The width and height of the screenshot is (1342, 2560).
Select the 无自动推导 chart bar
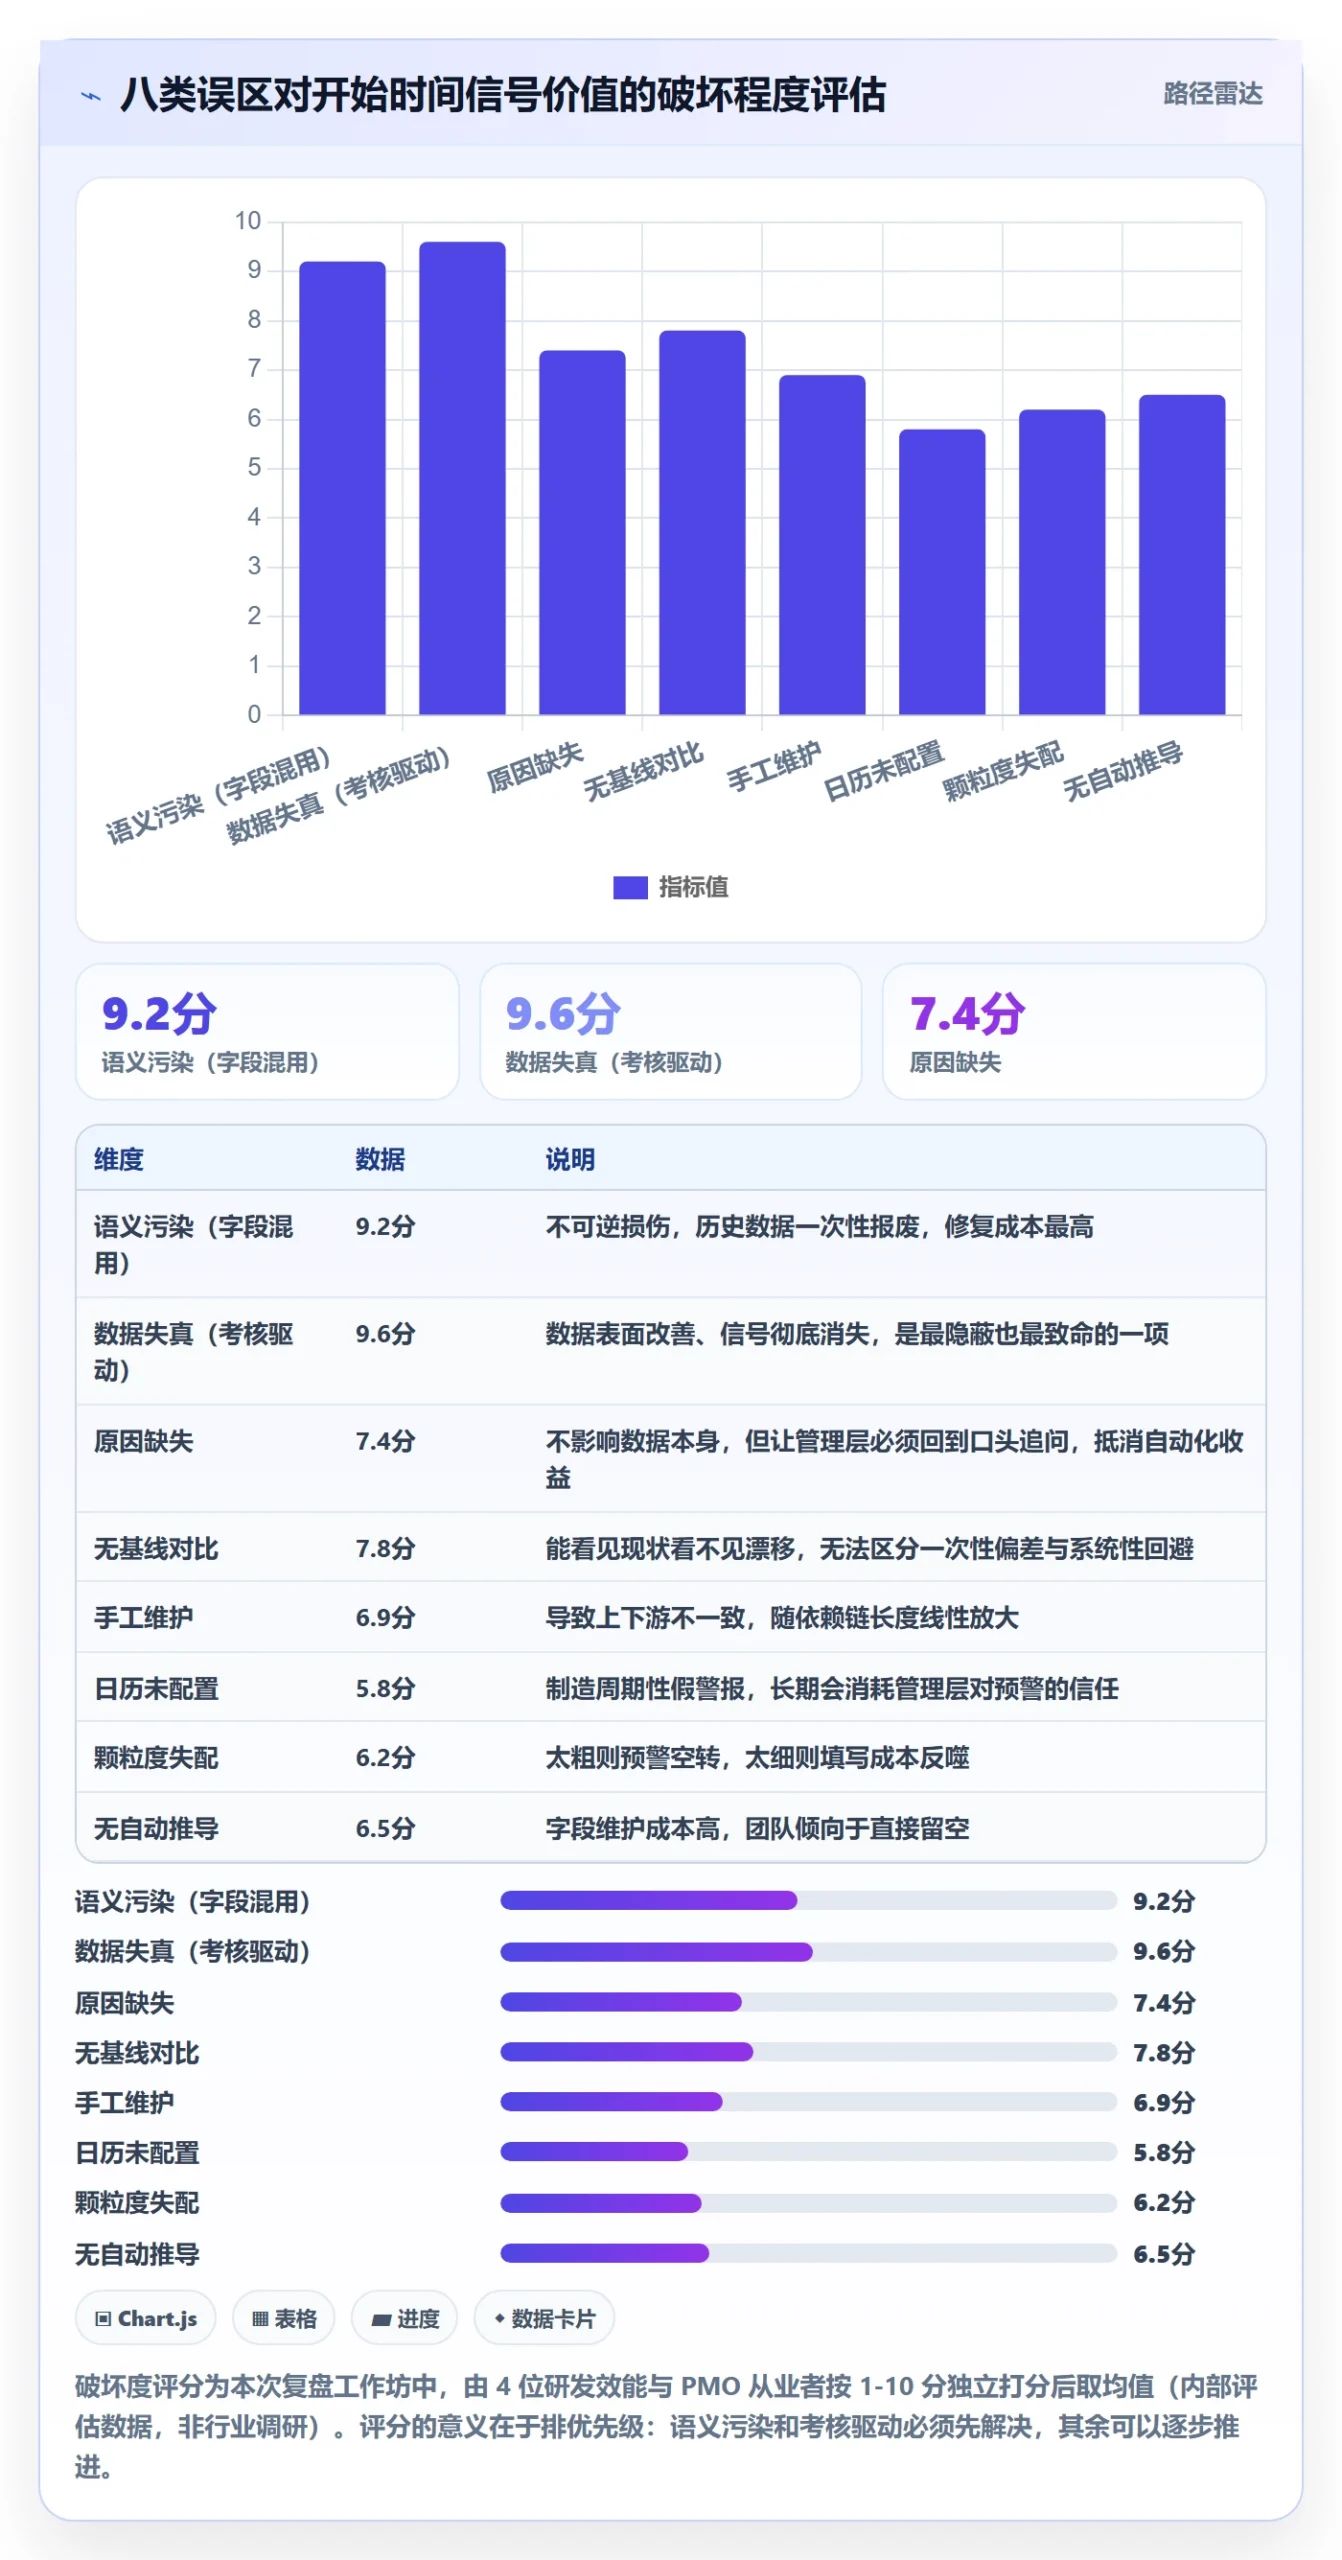coord(1182,555)
